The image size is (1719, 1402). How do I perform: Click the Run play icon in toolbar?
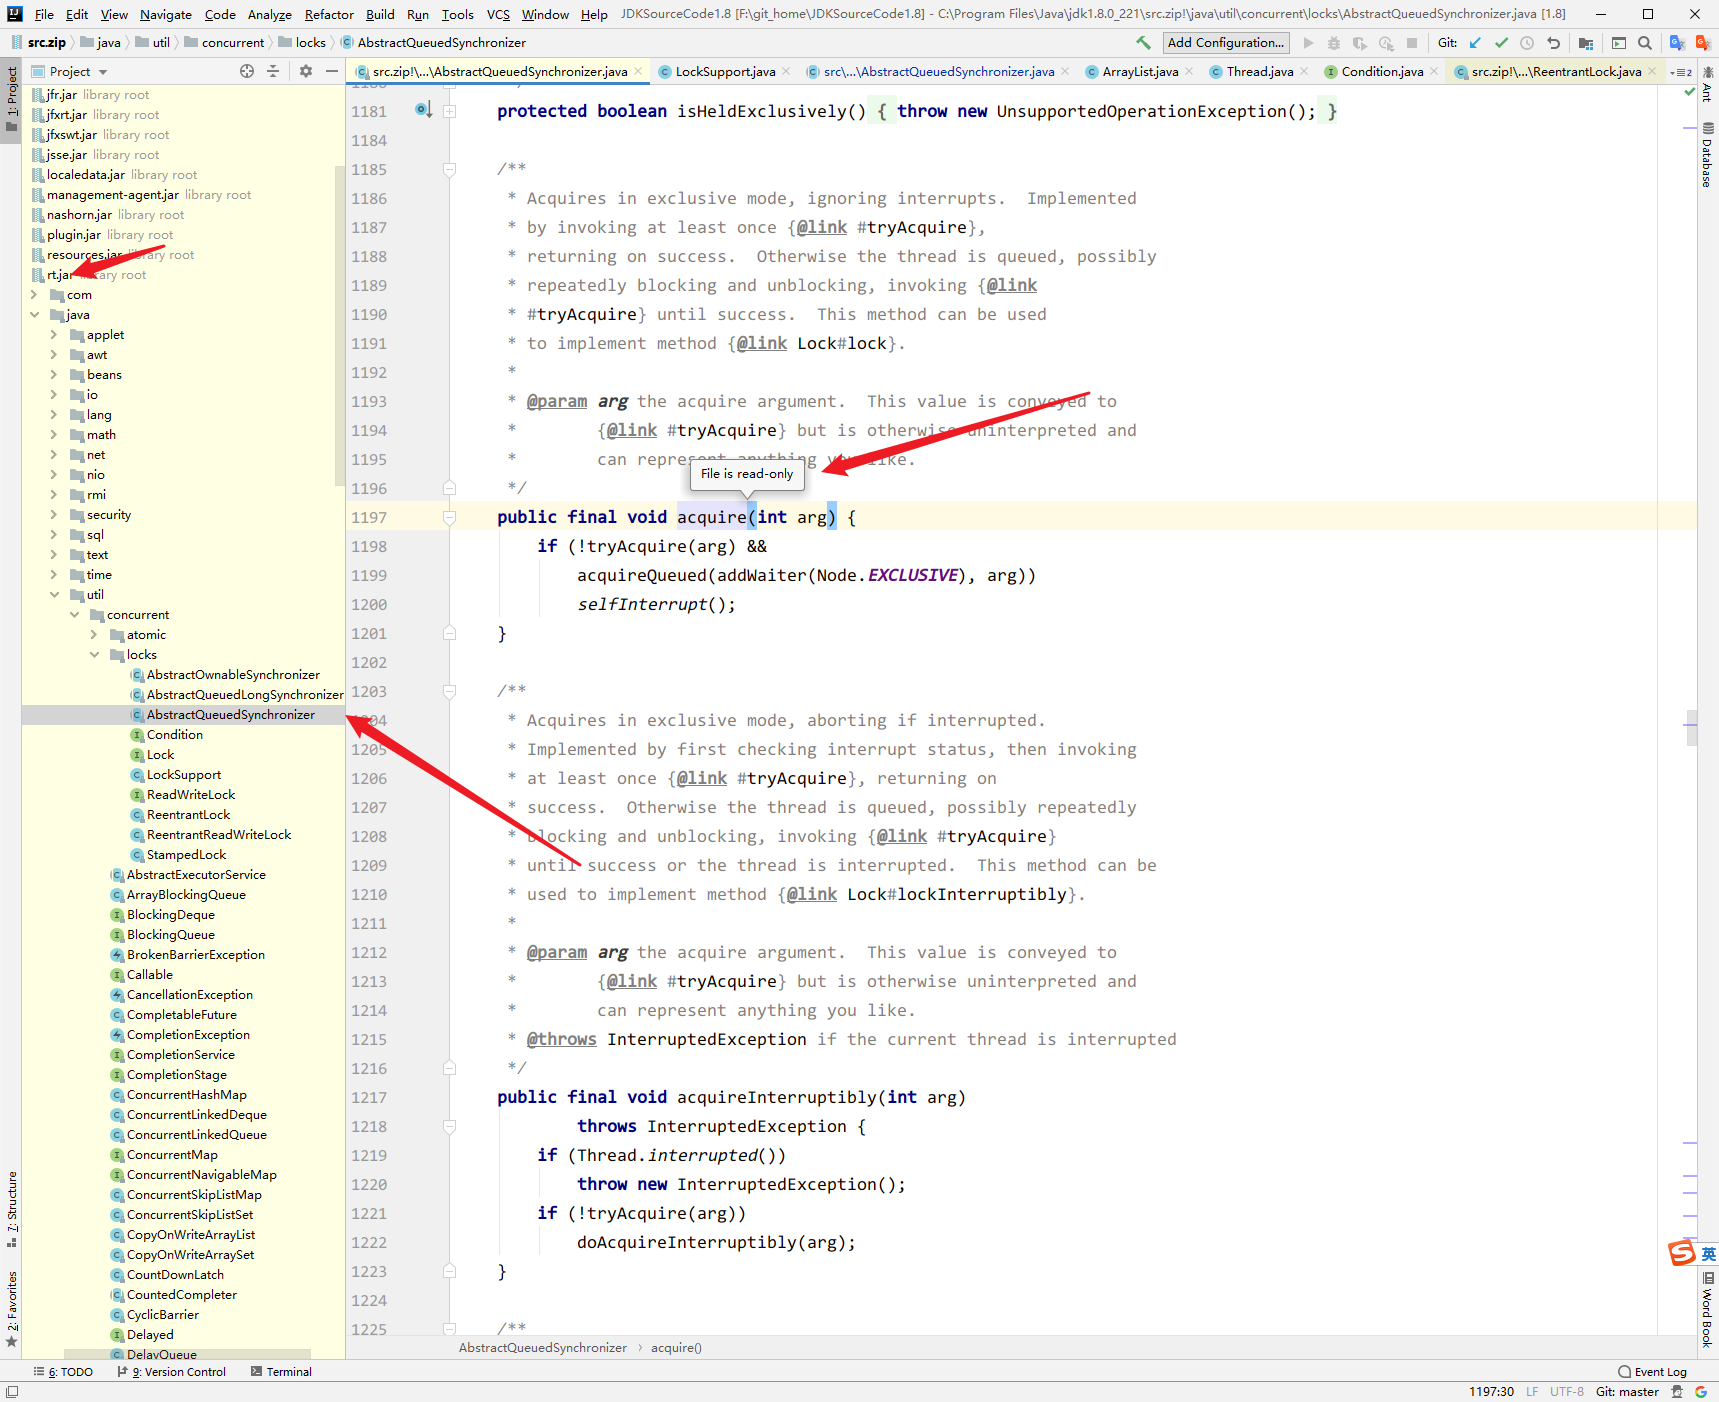[1308, 43]
